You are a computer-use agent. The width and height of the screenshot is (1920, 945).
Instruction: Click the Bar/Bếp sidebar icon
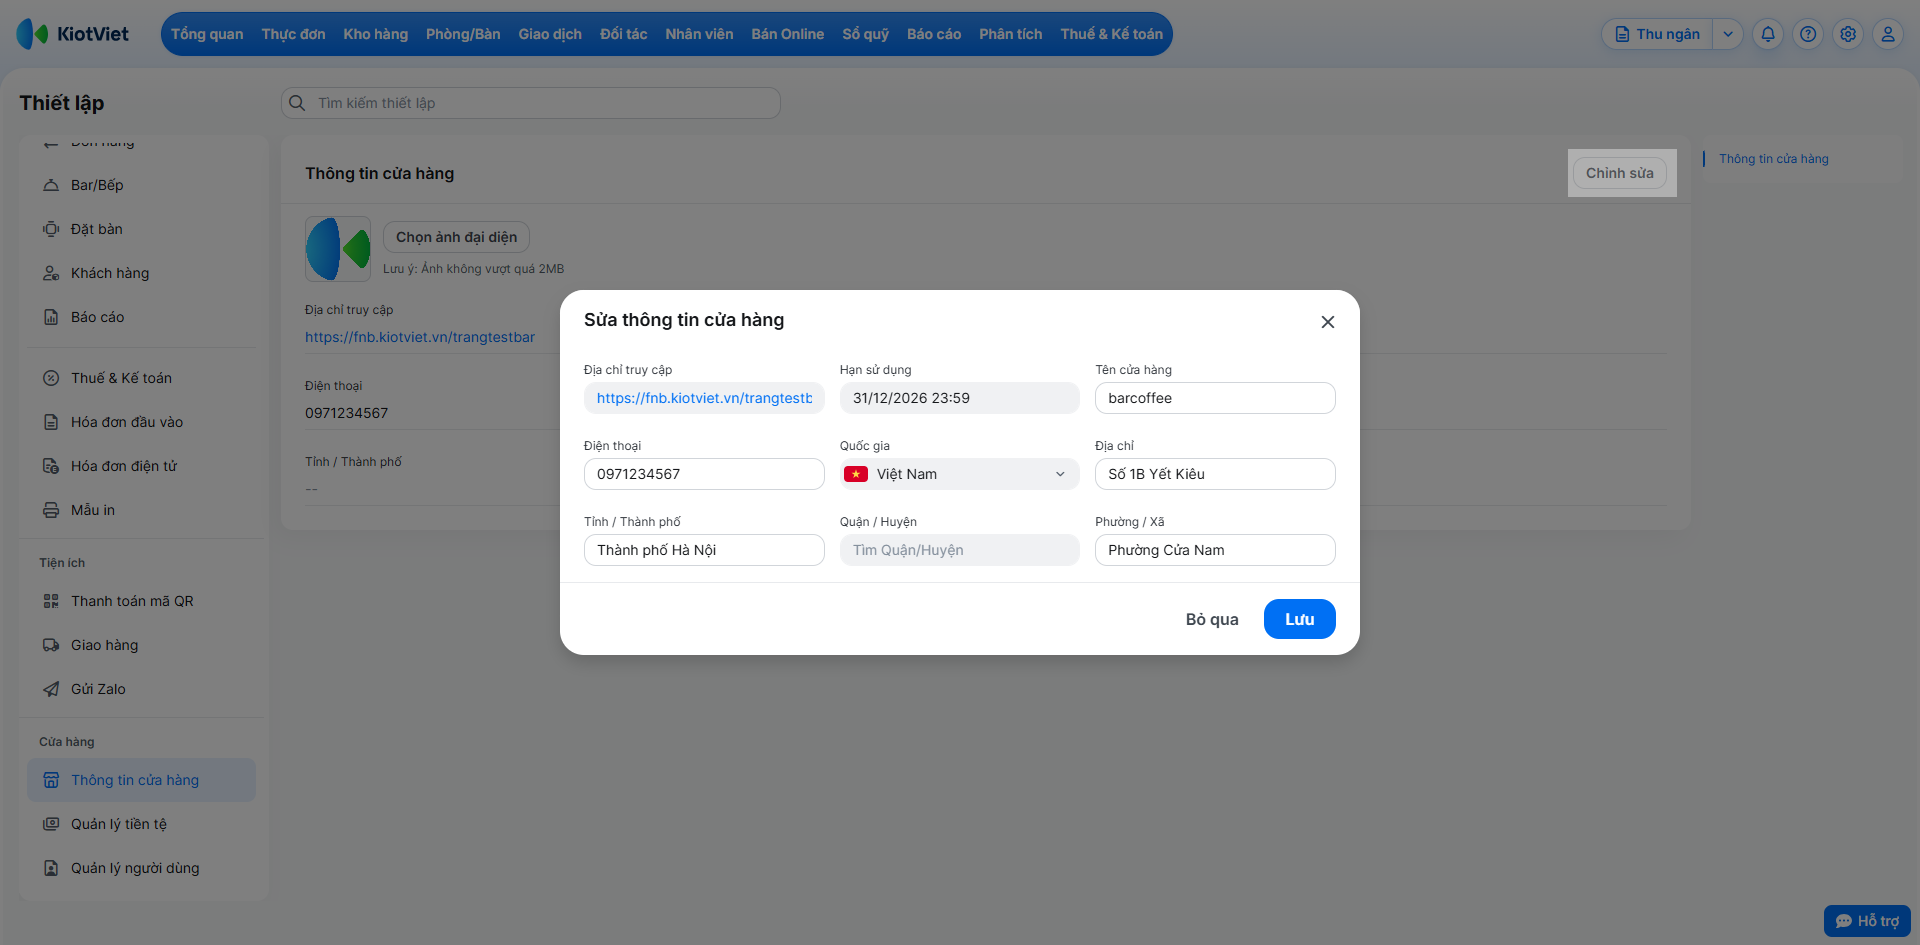click(51, 185)
